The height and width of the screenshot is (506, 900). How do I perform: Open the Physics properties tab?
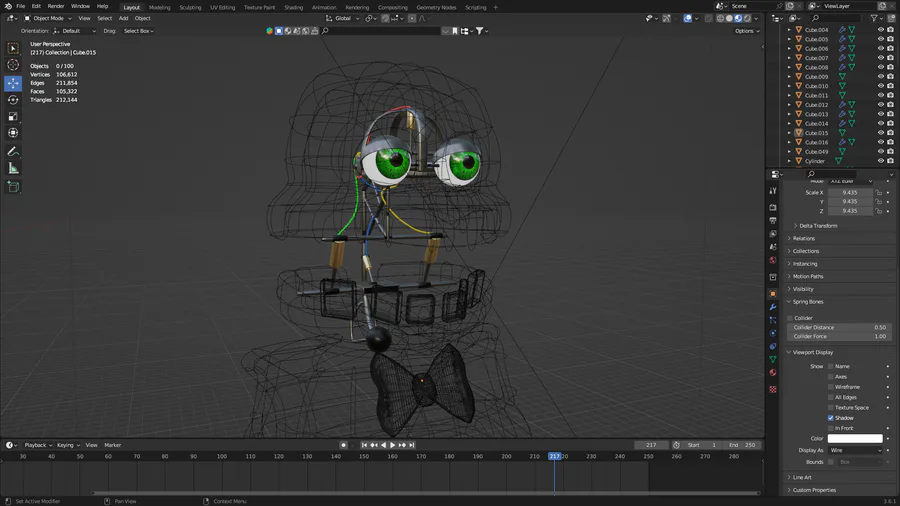(x=773, y=333)
